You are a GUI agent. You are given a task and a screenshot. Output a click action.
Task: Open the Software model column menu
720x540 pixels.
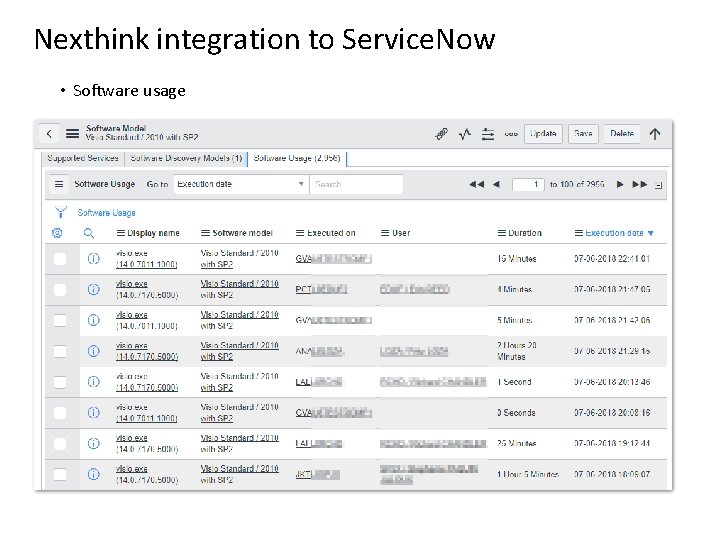[205, 233]
